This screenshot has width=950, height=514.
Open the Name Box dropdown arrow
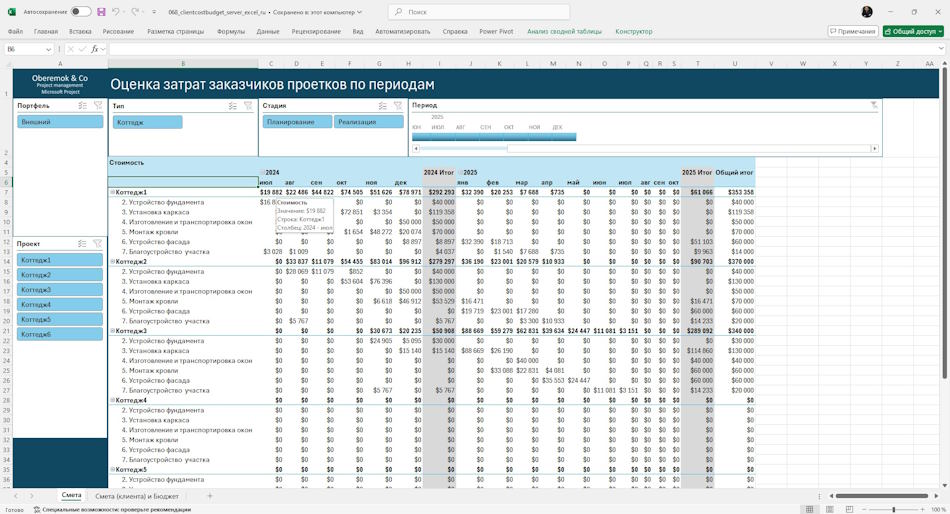(48, 49)
